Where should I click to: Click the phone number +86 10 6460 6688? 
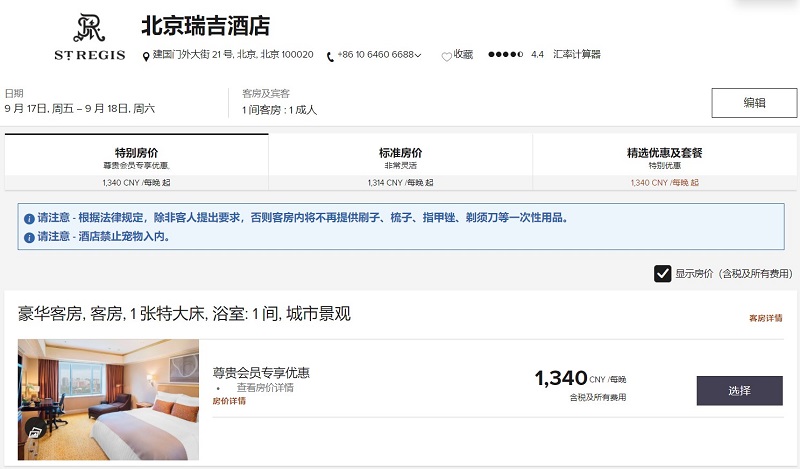[376, 55]
